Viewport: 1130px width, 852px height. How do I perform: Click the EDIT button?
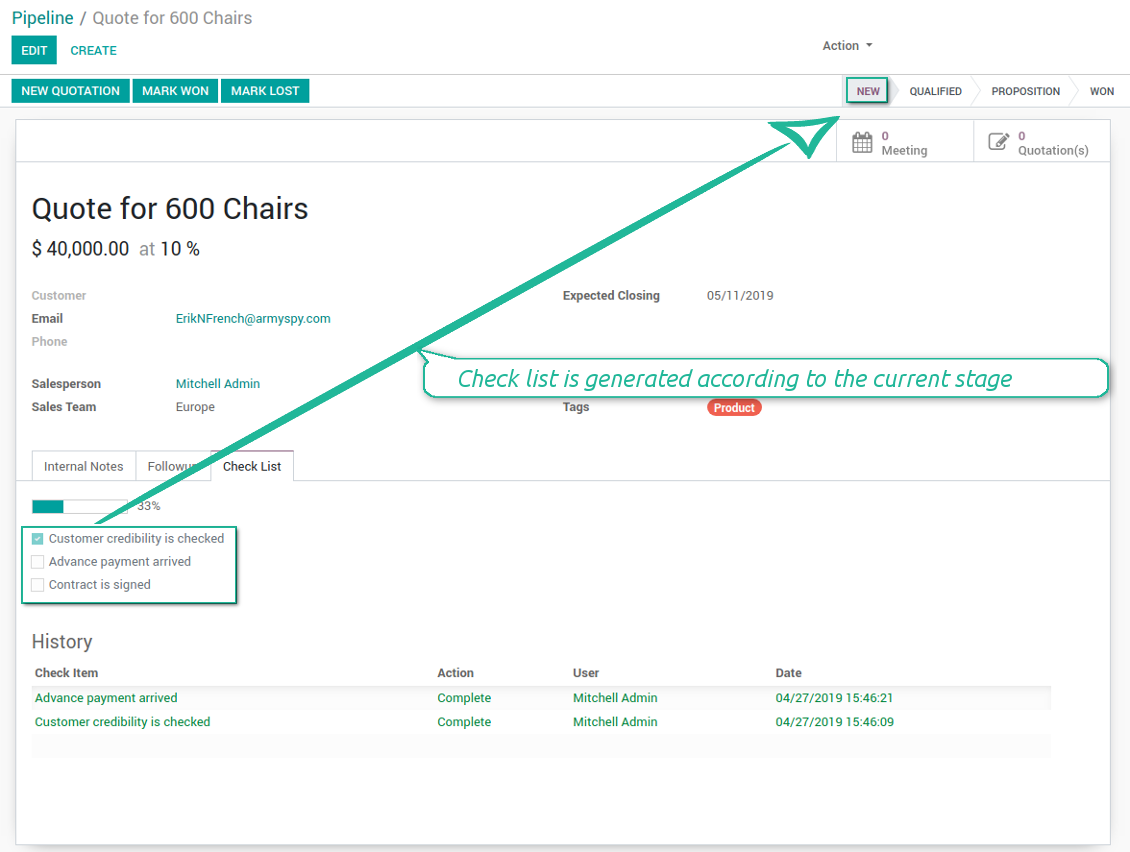click(x=34, y=50)
